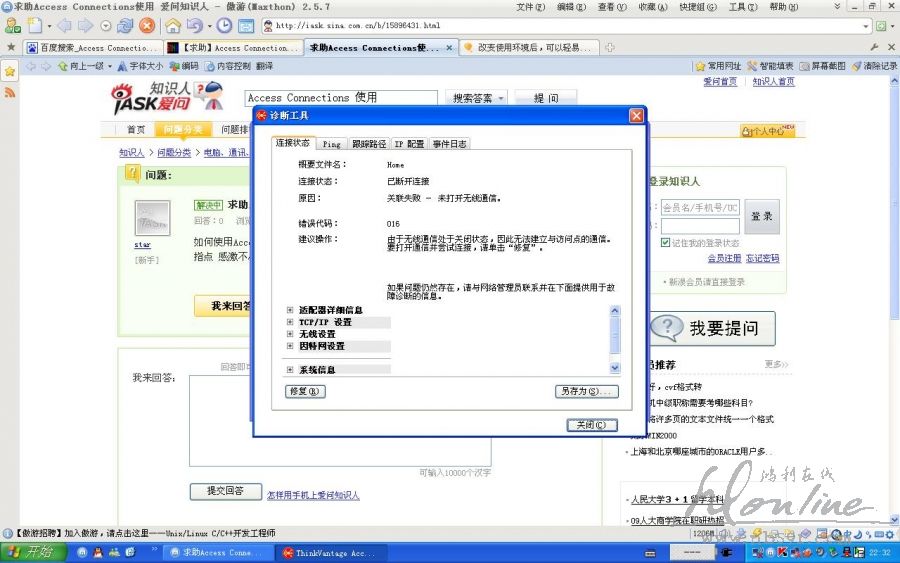This screenshot has width=900, height=563.
Task: Click the browser Home icon
Action: tap(173, 25)
